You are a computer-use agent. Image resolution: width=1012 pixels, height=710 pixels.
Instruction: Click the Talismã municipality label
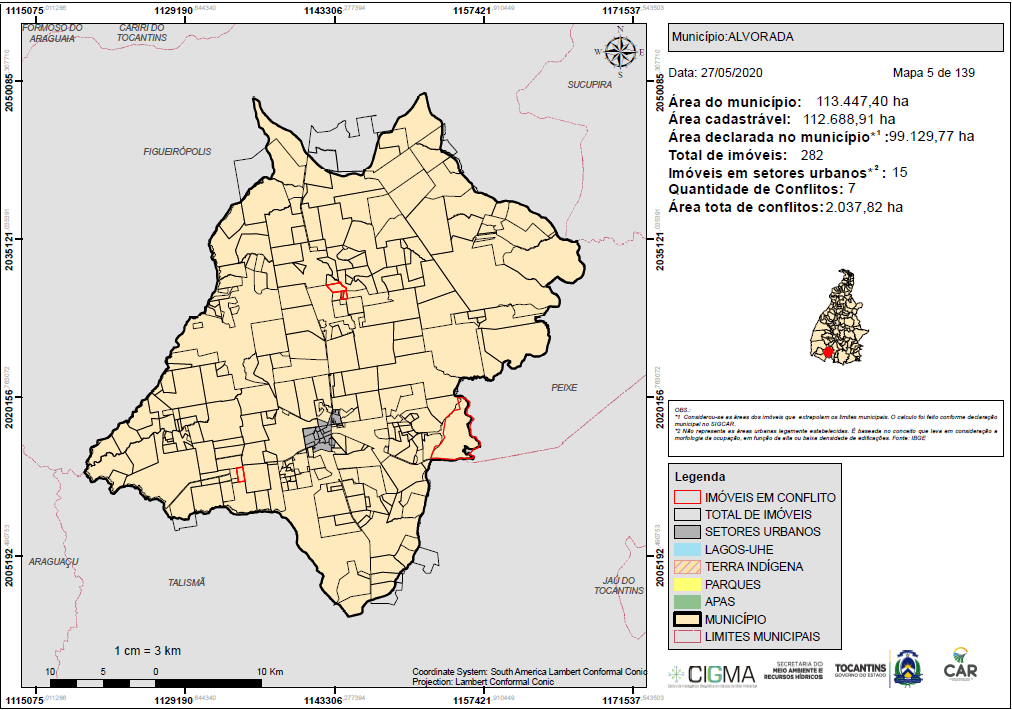click(x=186, y=582)
